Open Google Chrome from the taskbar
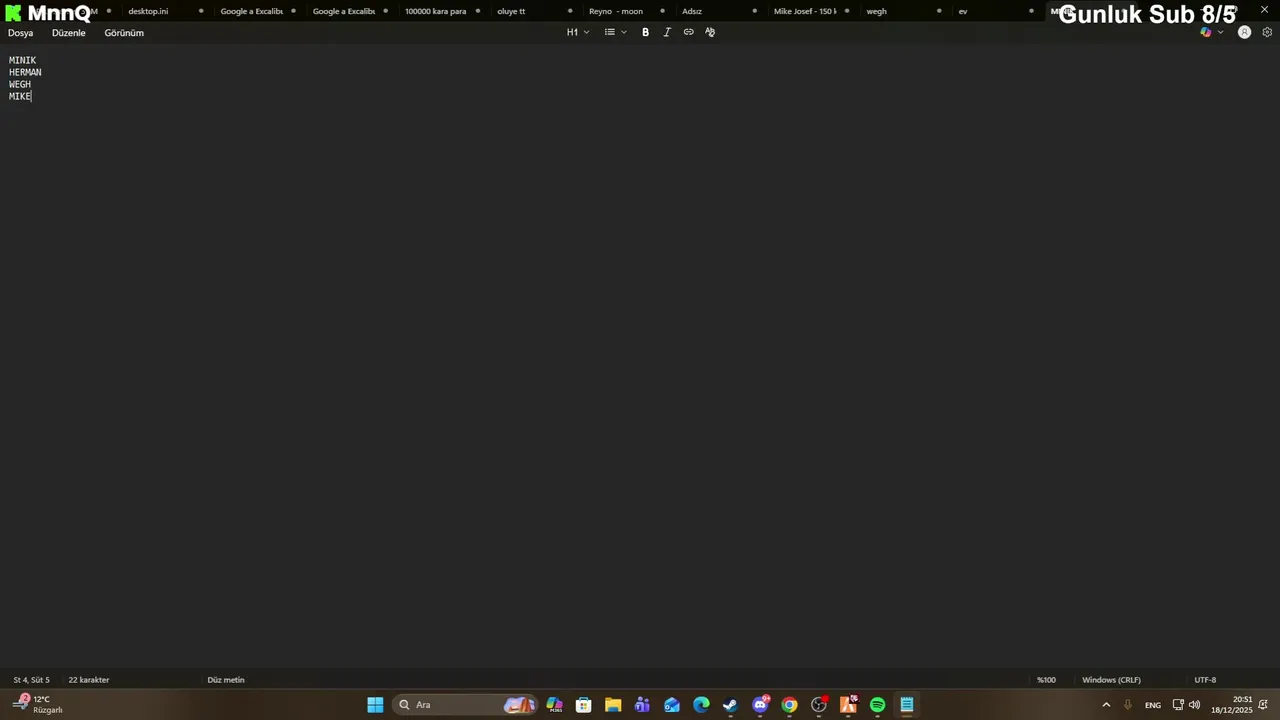1280x720 pixels. pos(789,705)
